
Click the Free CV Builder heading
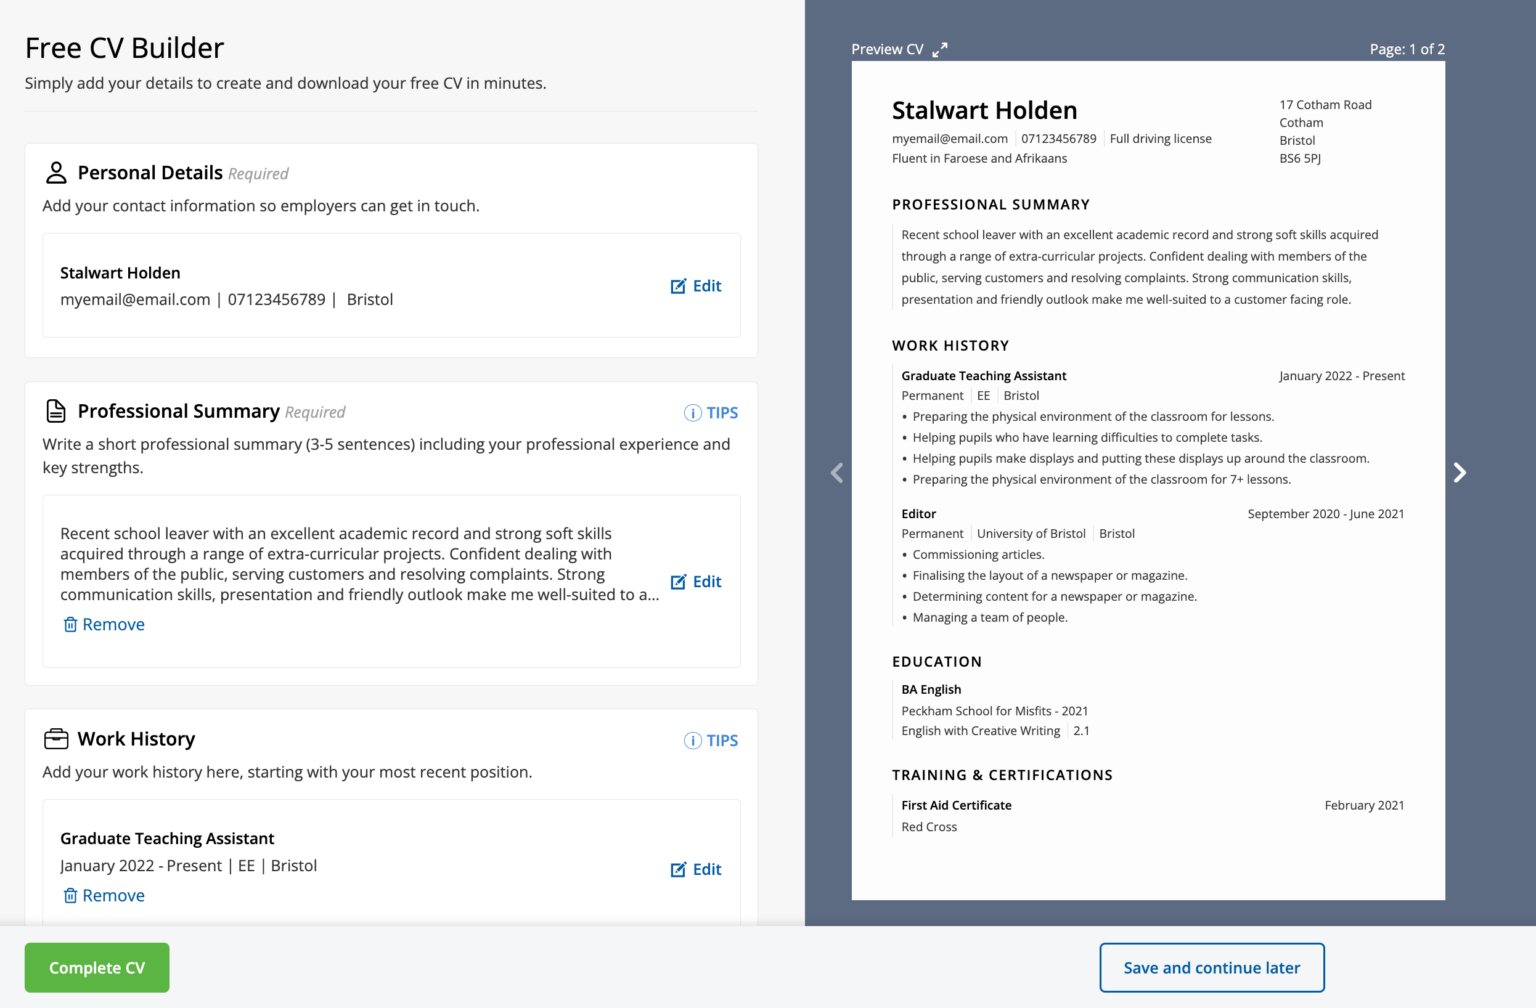[x=124, y=47]
